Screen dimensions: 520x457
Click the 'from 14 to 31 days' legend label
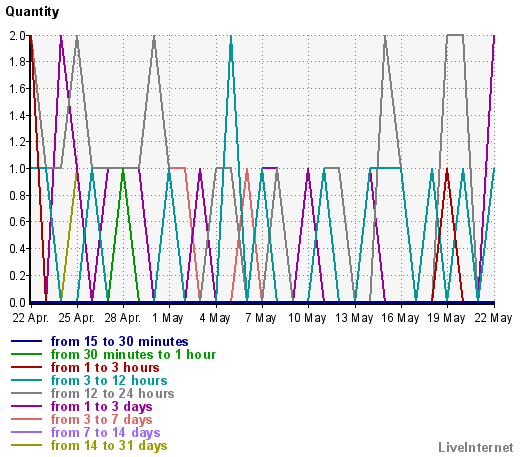pos(109,445)
